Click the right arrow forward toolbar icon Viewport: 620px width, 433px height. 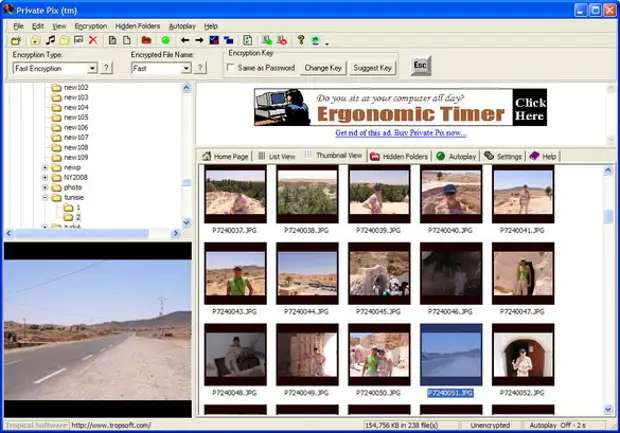click(x=199, y=41)
